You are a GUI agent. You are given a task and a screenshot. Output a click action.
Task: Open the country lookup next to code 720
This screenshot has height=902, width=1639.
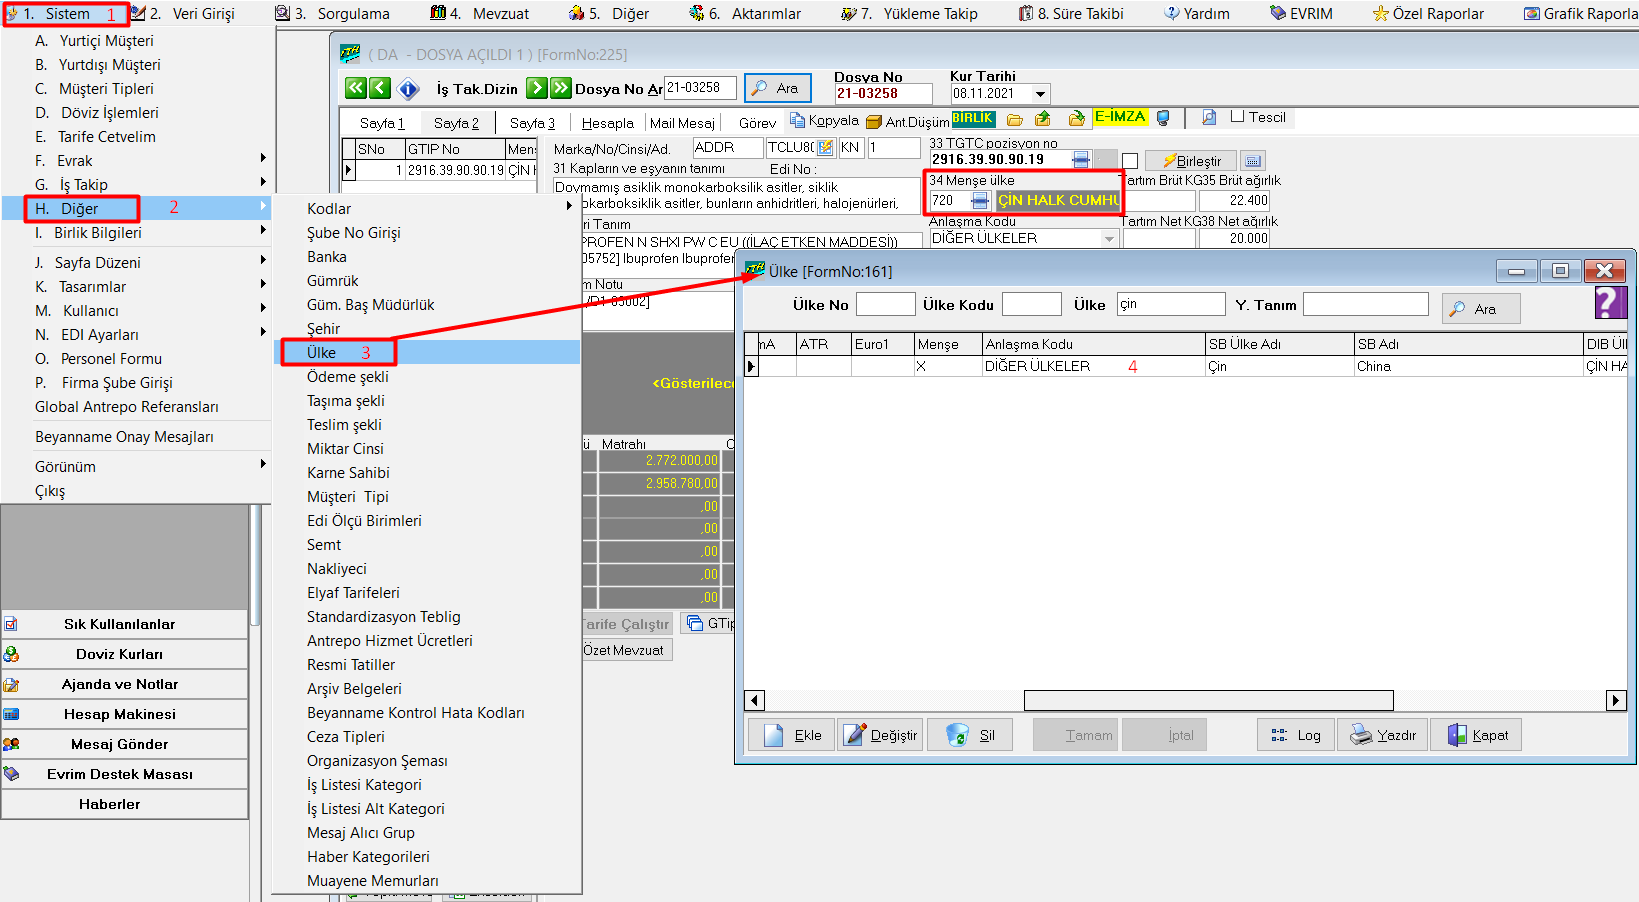click(980, 201)
